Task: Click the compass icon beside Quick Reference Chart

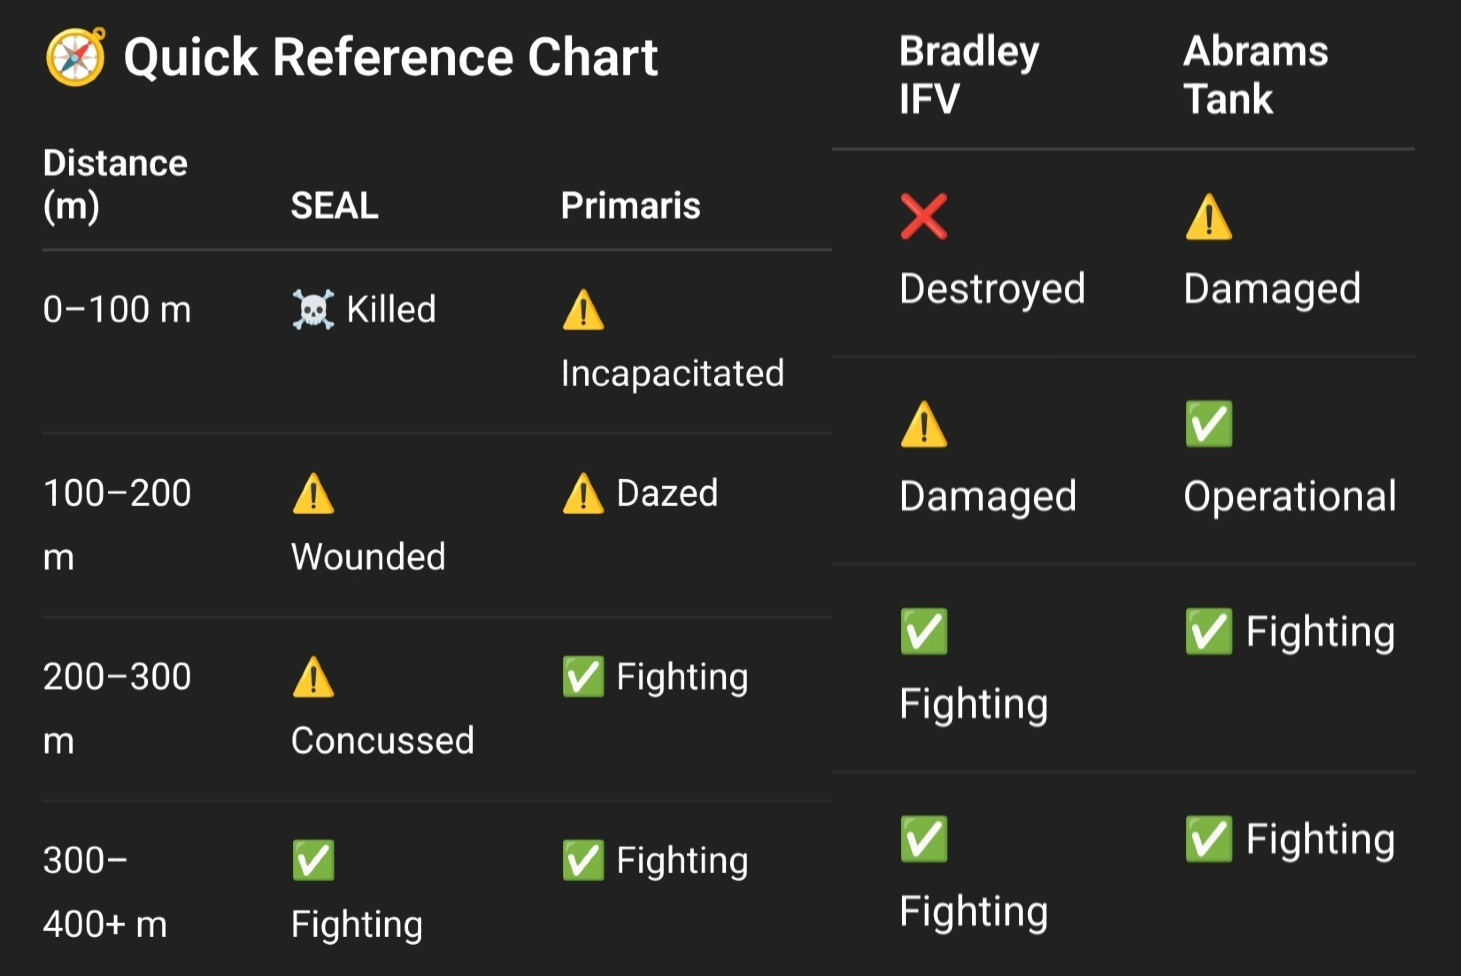Action: [75, 57]
